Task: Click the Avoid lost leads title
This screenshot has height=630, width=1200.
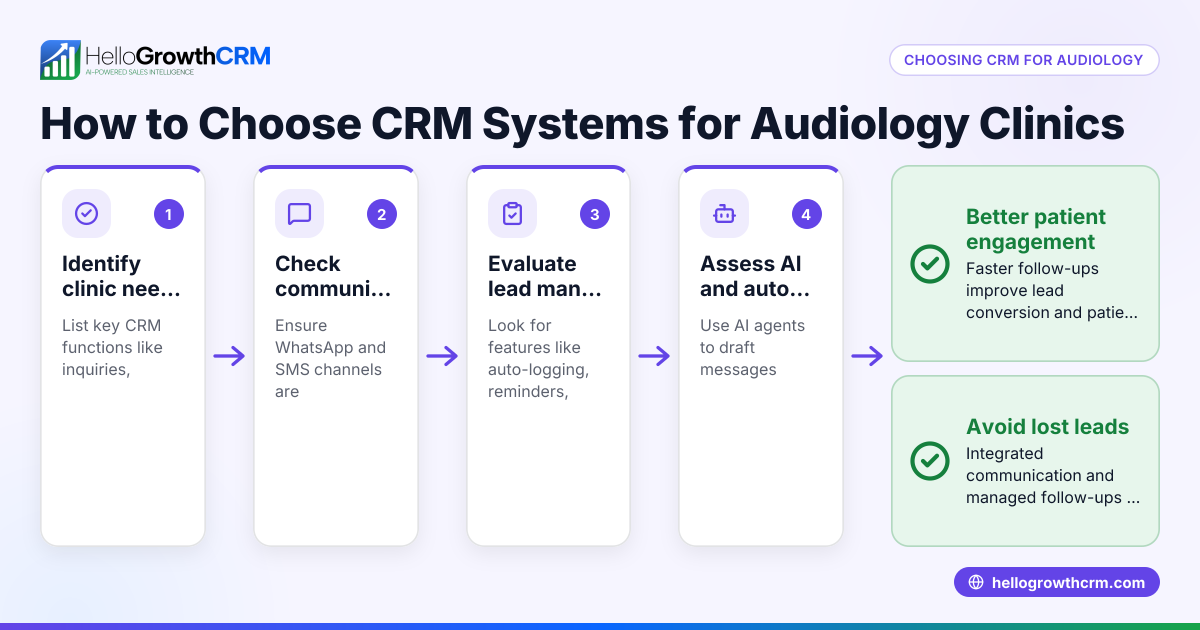Action: point(1047,427)
